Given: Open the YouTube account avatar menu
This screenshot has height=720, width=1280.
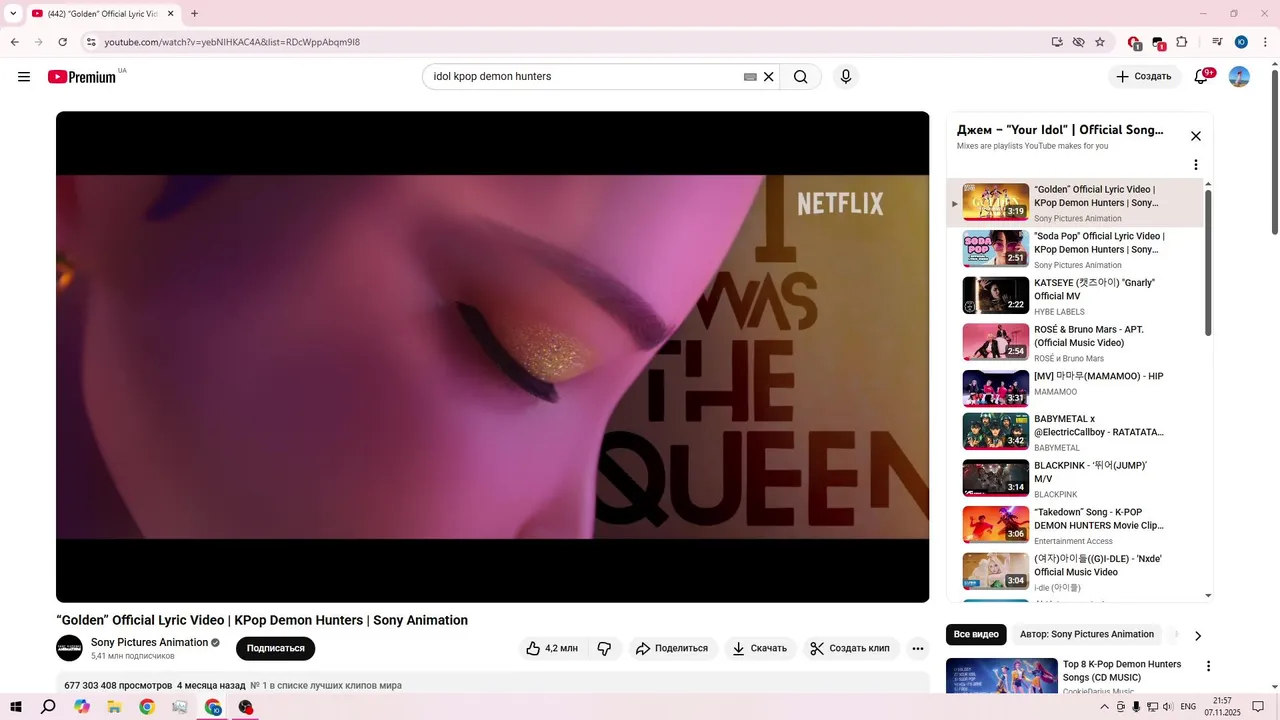Looking at the screenshot, I should [1239, 77].
